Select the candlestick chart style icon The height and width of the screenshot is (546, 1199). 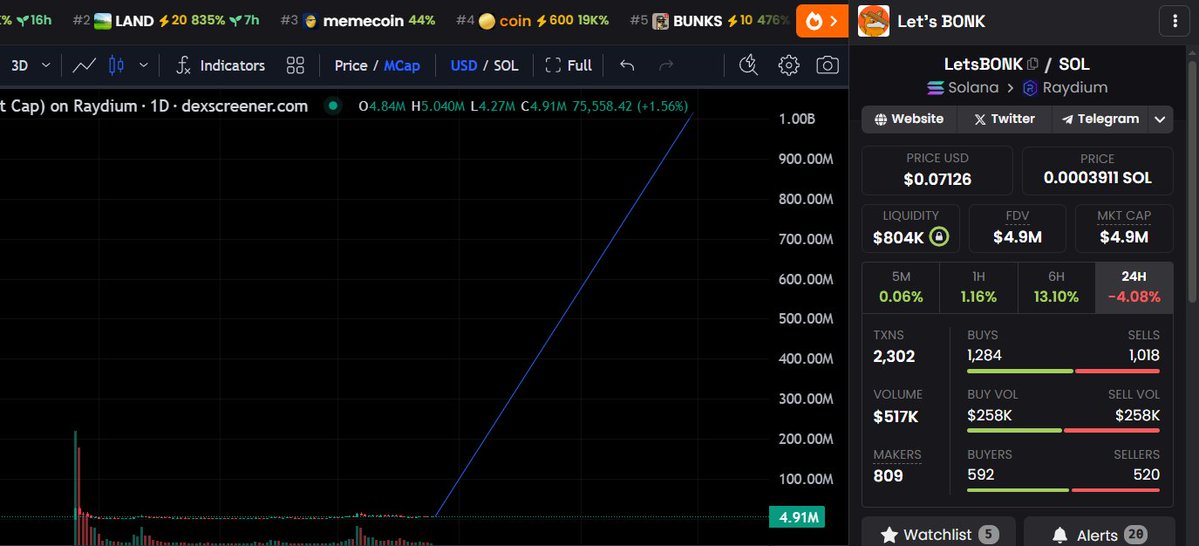click(x=116, y=66)
